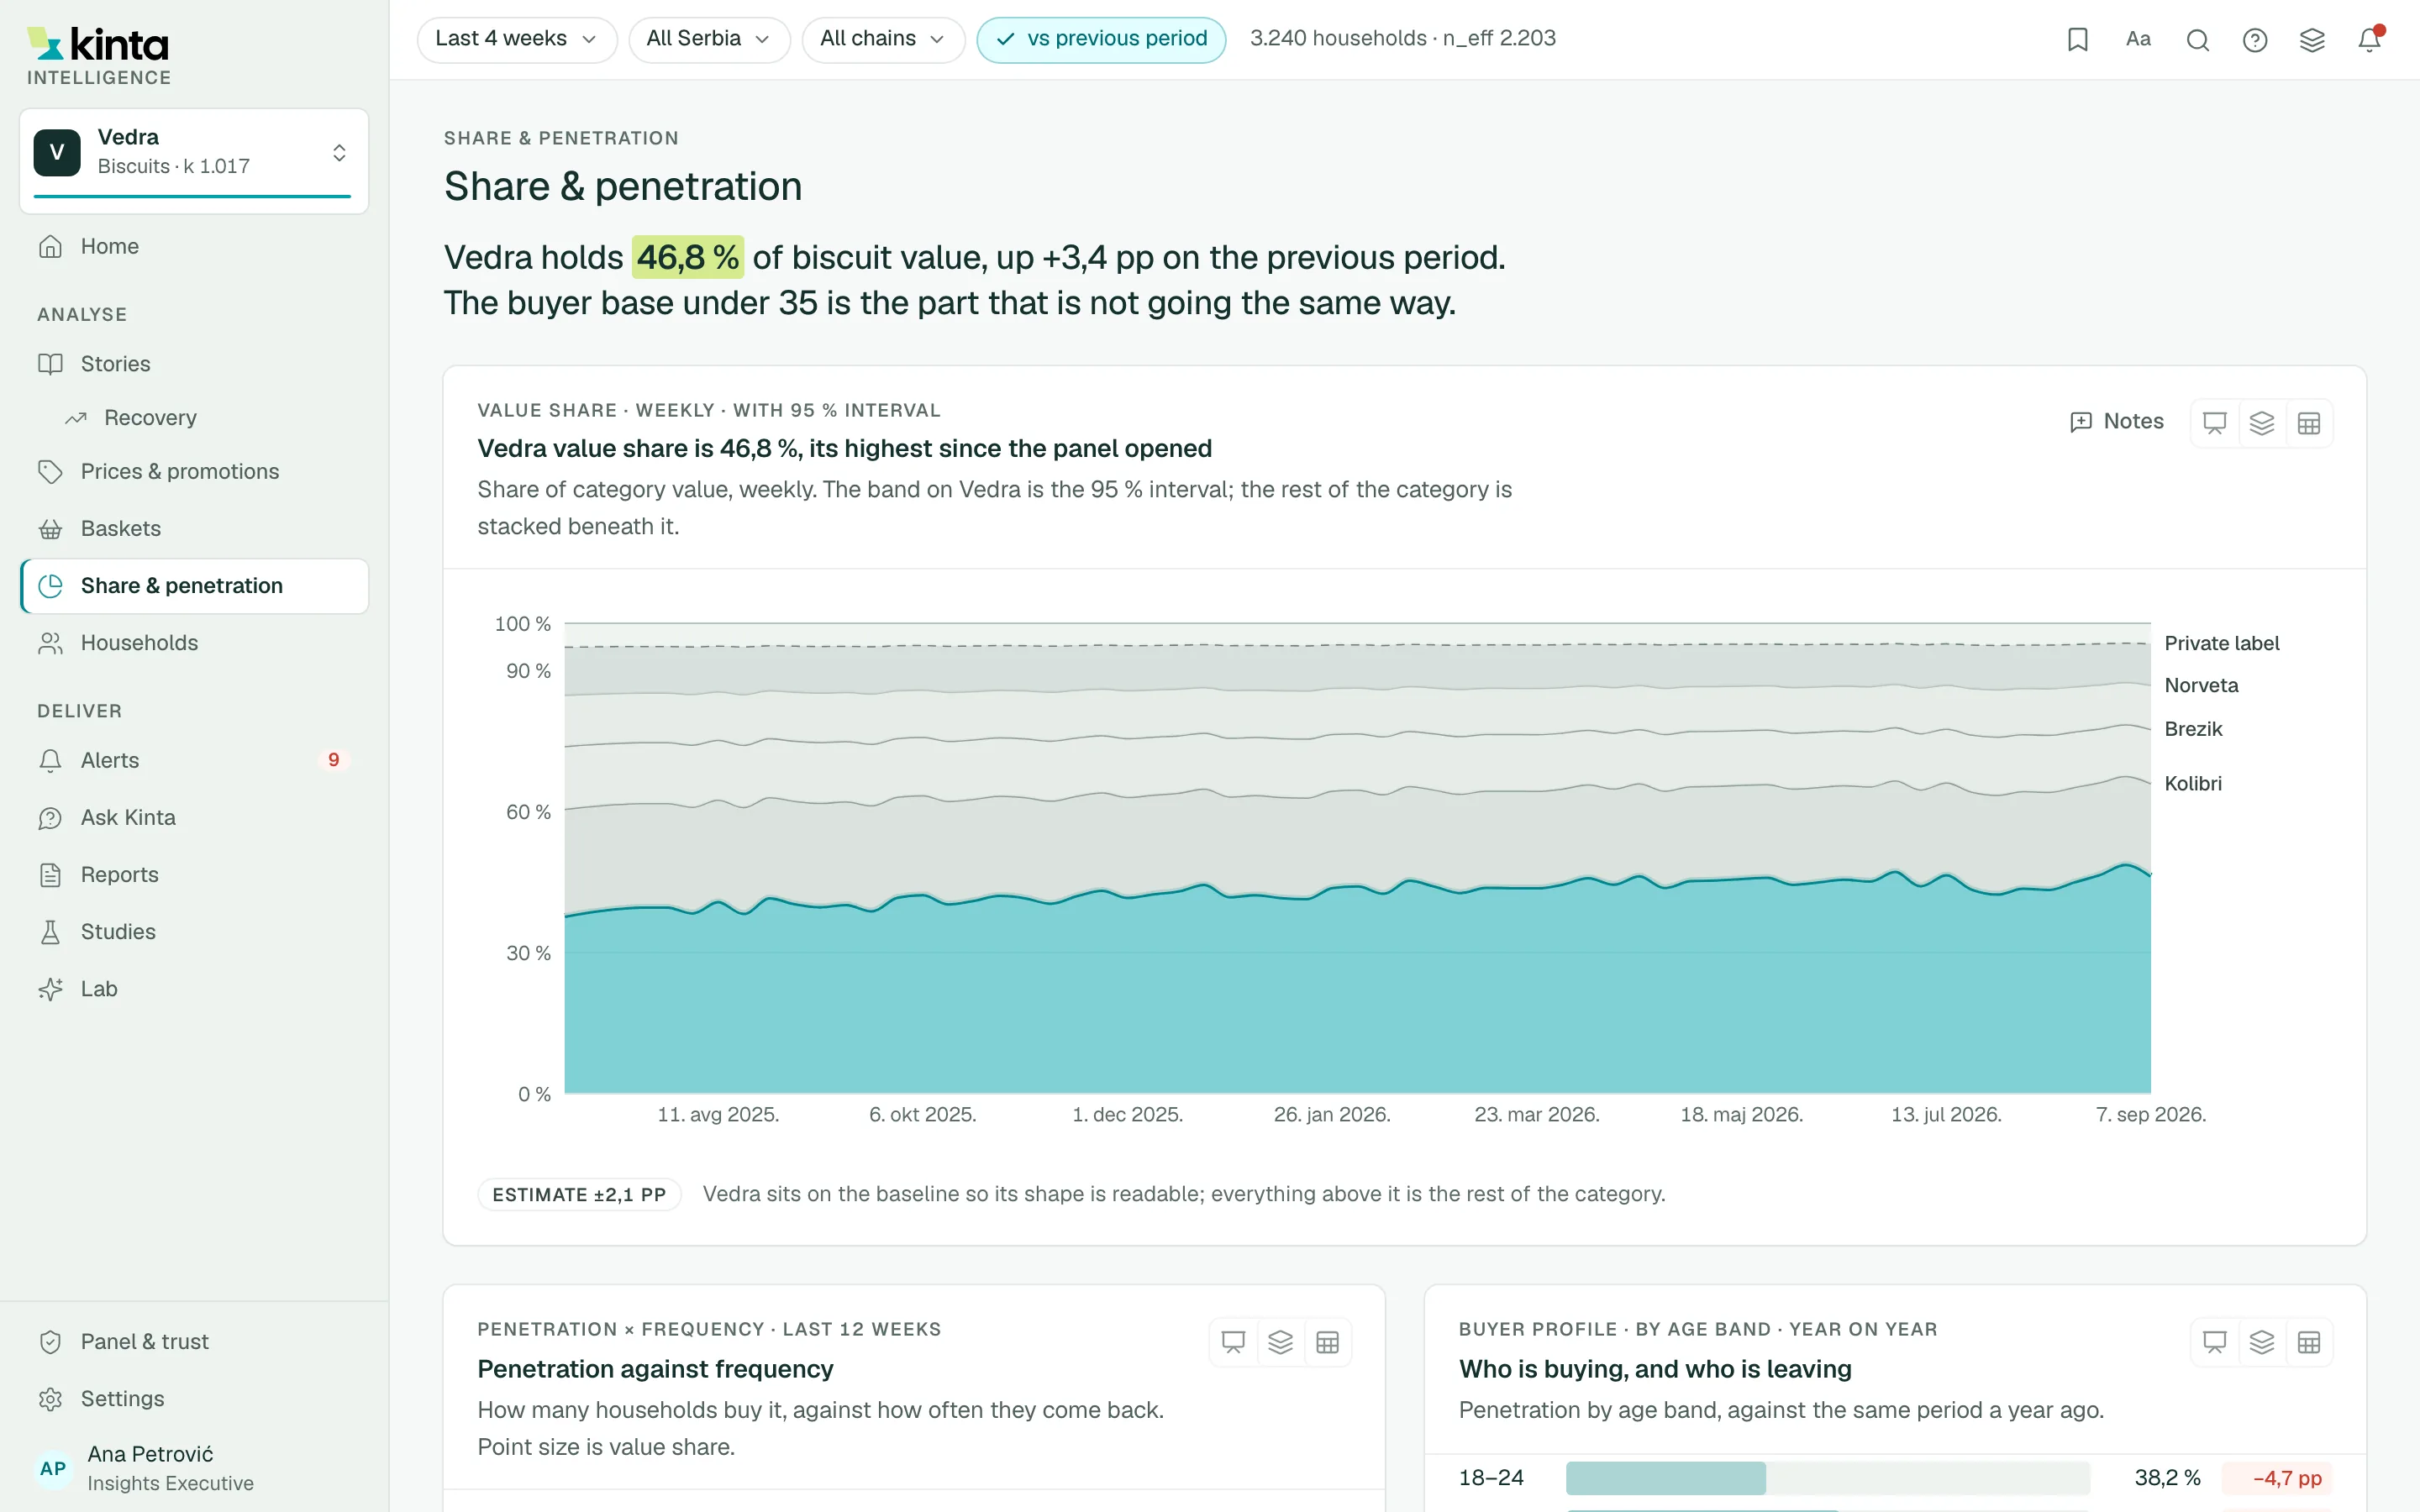The width and height of the screenshot is (2420, 1512).
Task: Click the Vedra V brand avatar
Action: 57,152
